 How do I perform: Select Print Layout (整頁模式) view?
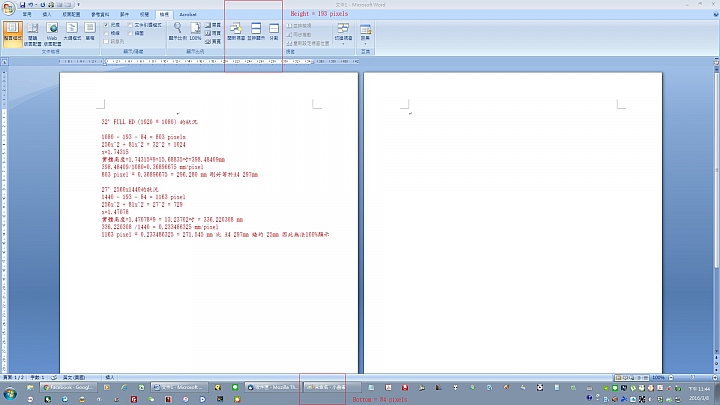(12, 34)
